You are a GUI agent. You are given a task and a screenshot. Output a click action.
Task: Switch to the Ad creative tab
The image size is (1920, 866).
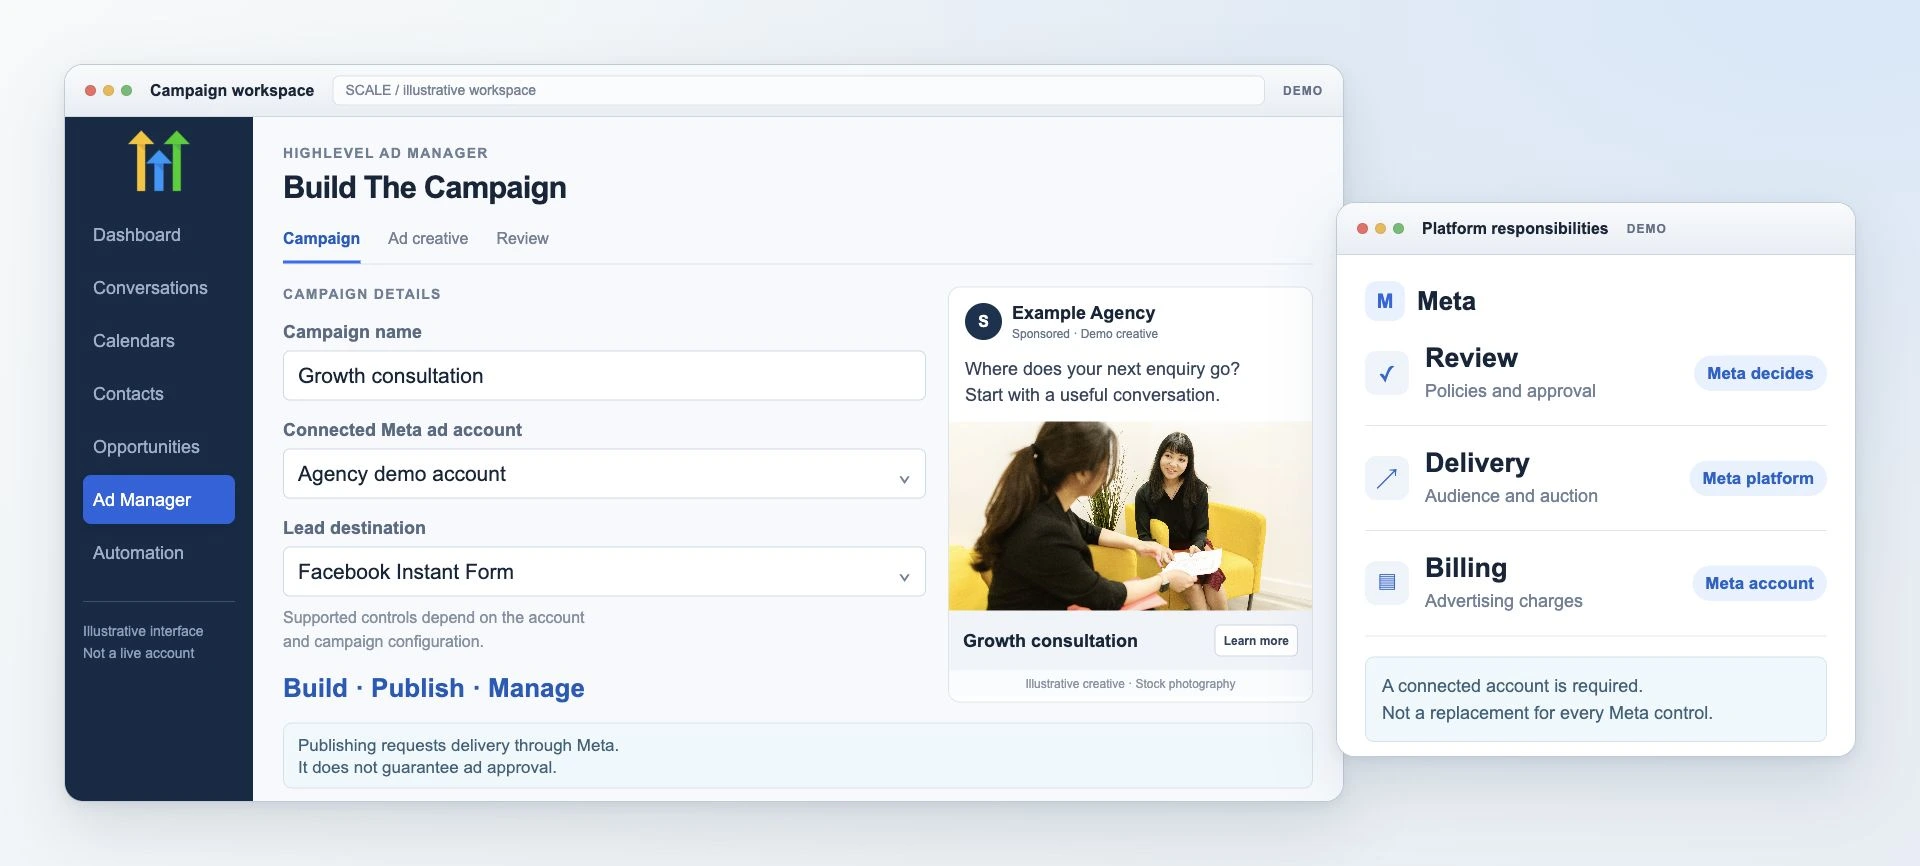428,239
